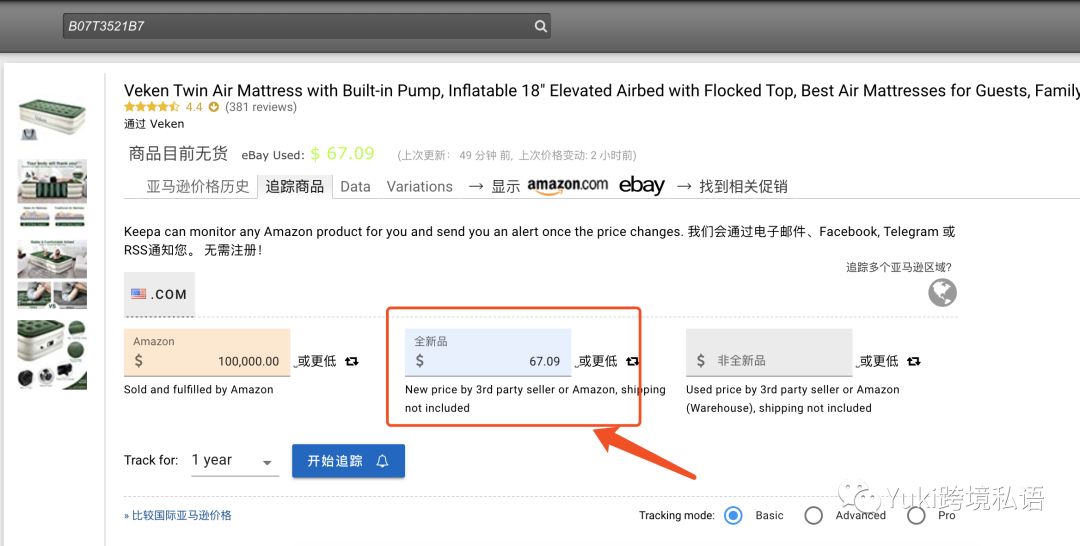
Task: Open the 亚马逊价格历史 tab
Action: click(x=198, y=187)
